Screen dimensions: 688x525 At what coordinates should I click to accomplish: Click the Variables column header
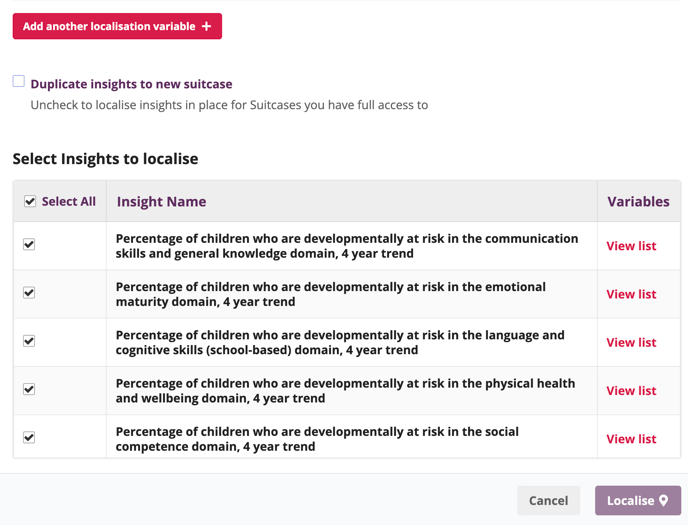point(638,201)
